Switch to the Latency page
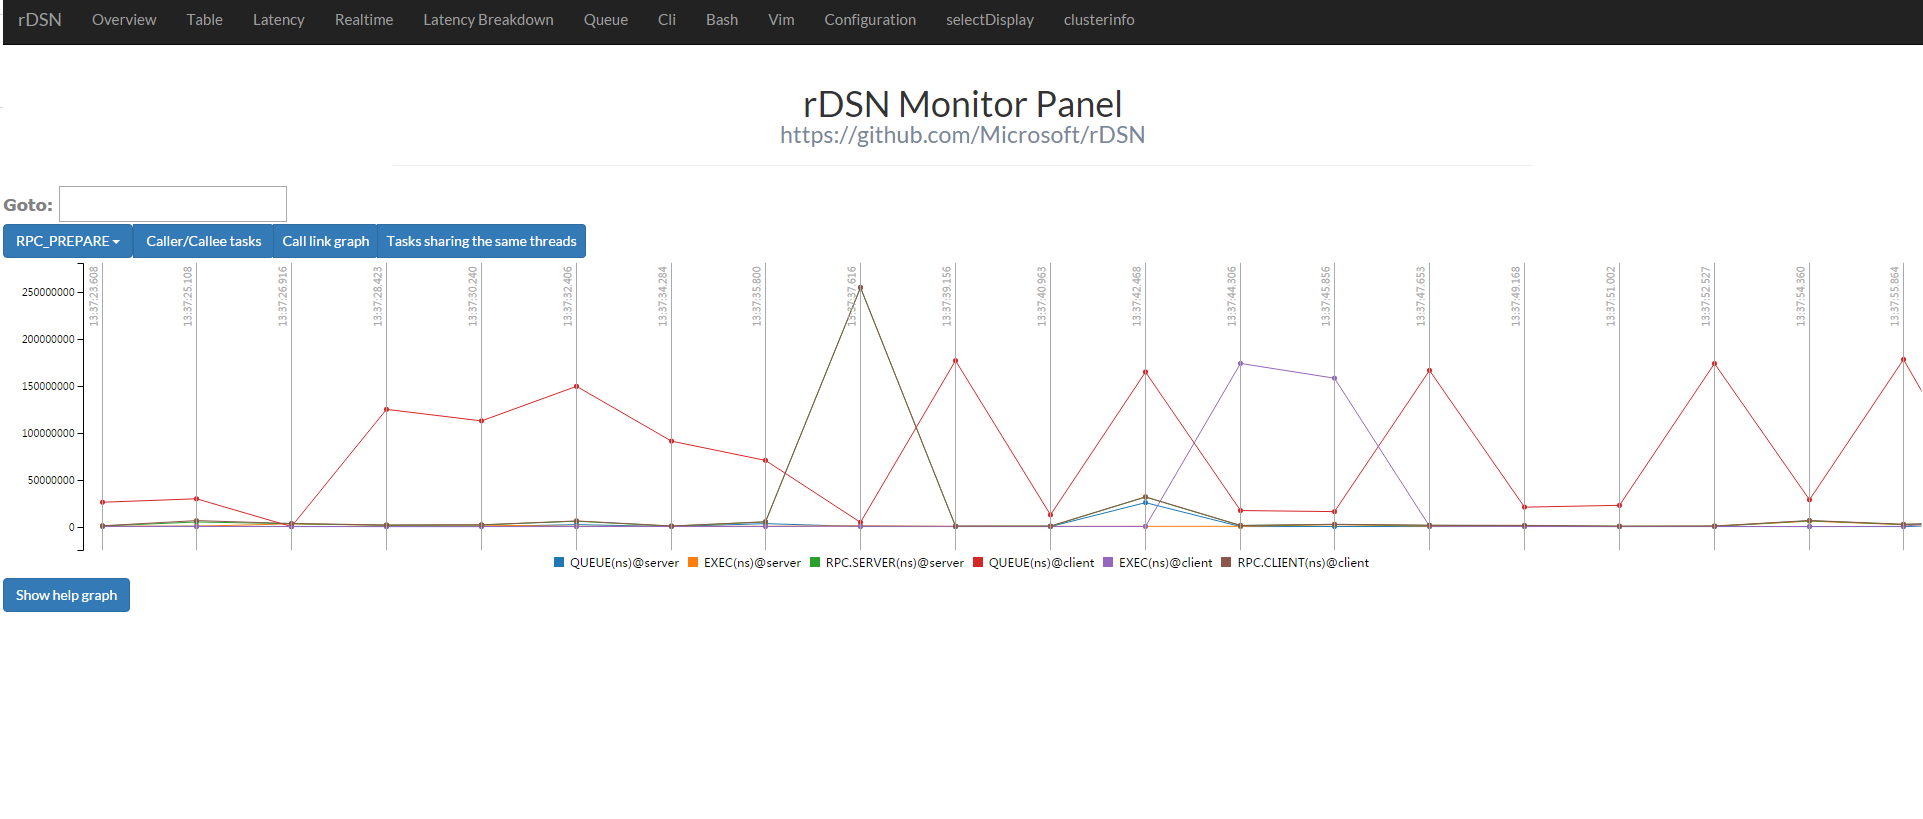 tap(279, 20)
